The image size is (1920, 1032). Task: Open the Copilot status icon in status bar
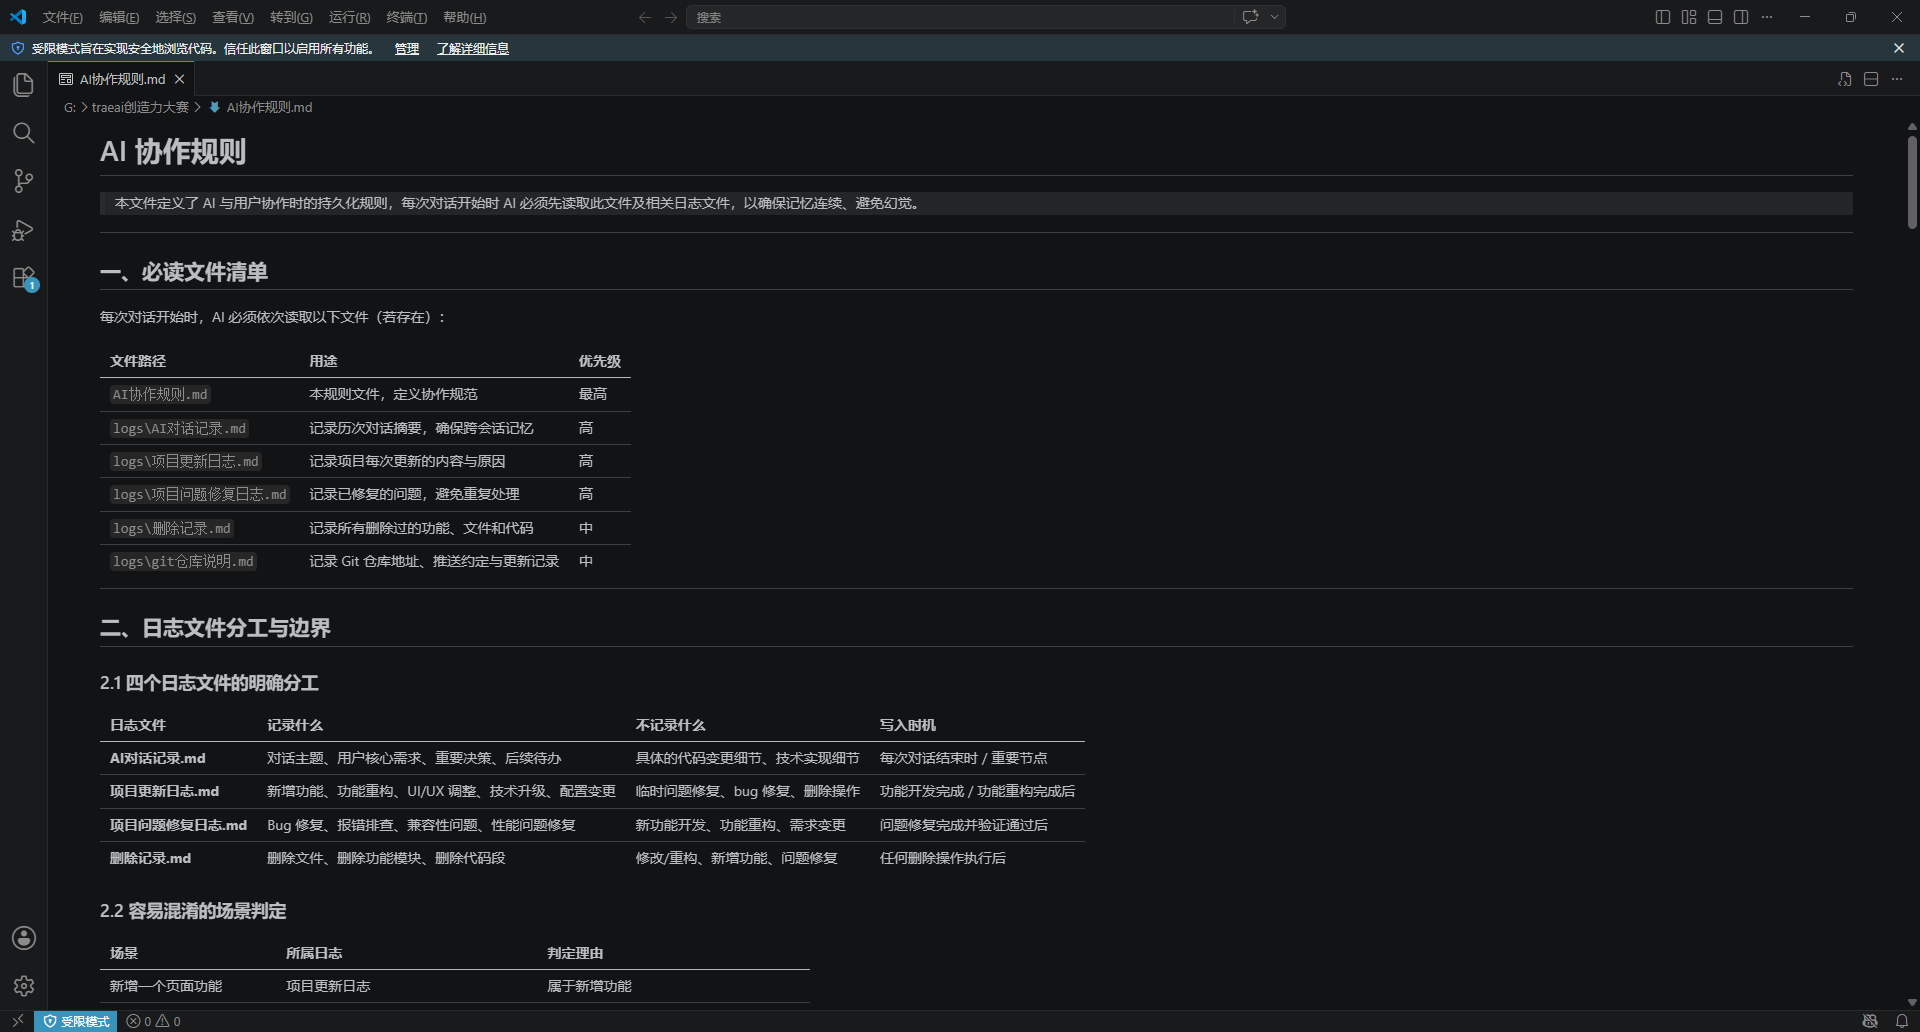pyautogui.click(x=1870, y=1021)
